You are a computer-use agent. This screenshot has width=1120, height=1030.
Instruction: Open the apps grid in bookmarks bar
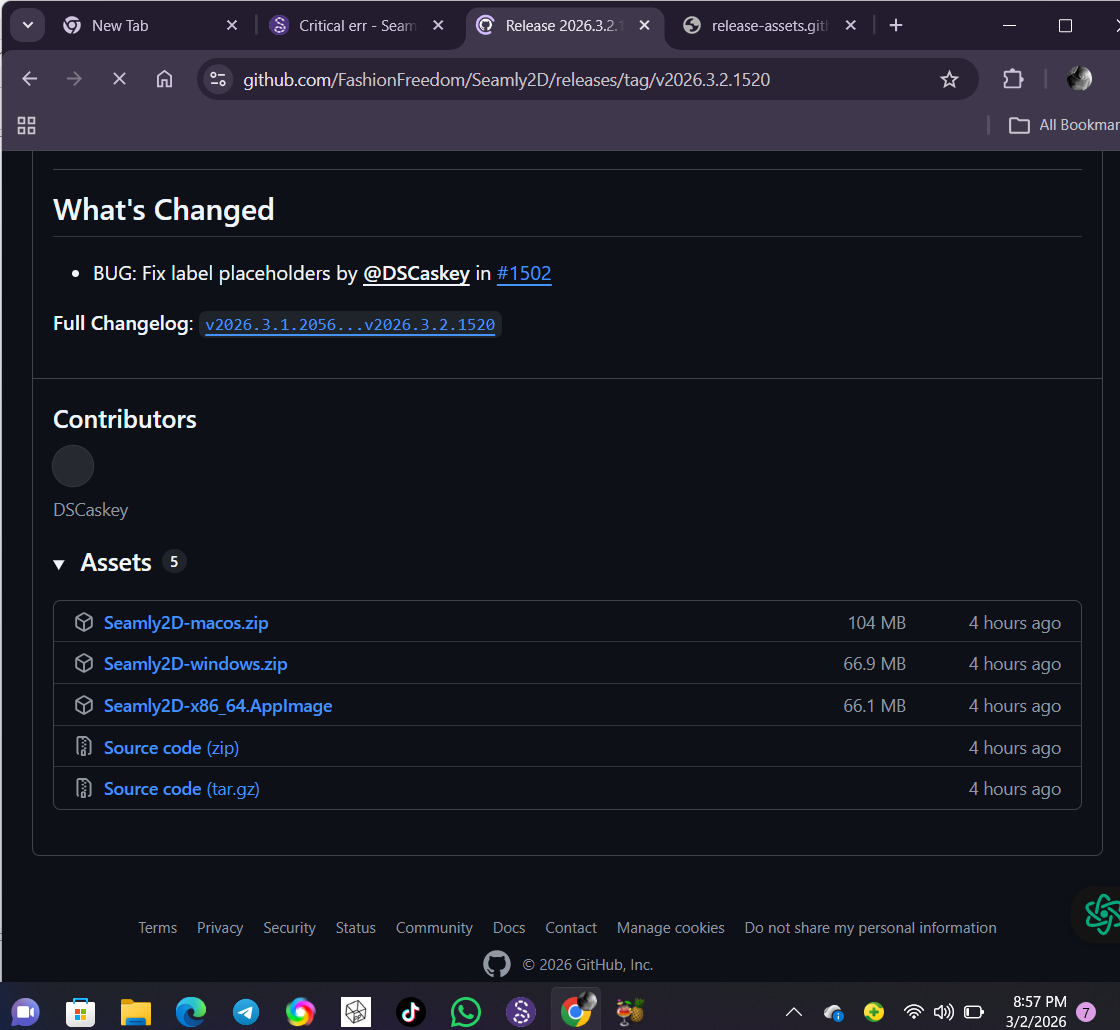27,125
